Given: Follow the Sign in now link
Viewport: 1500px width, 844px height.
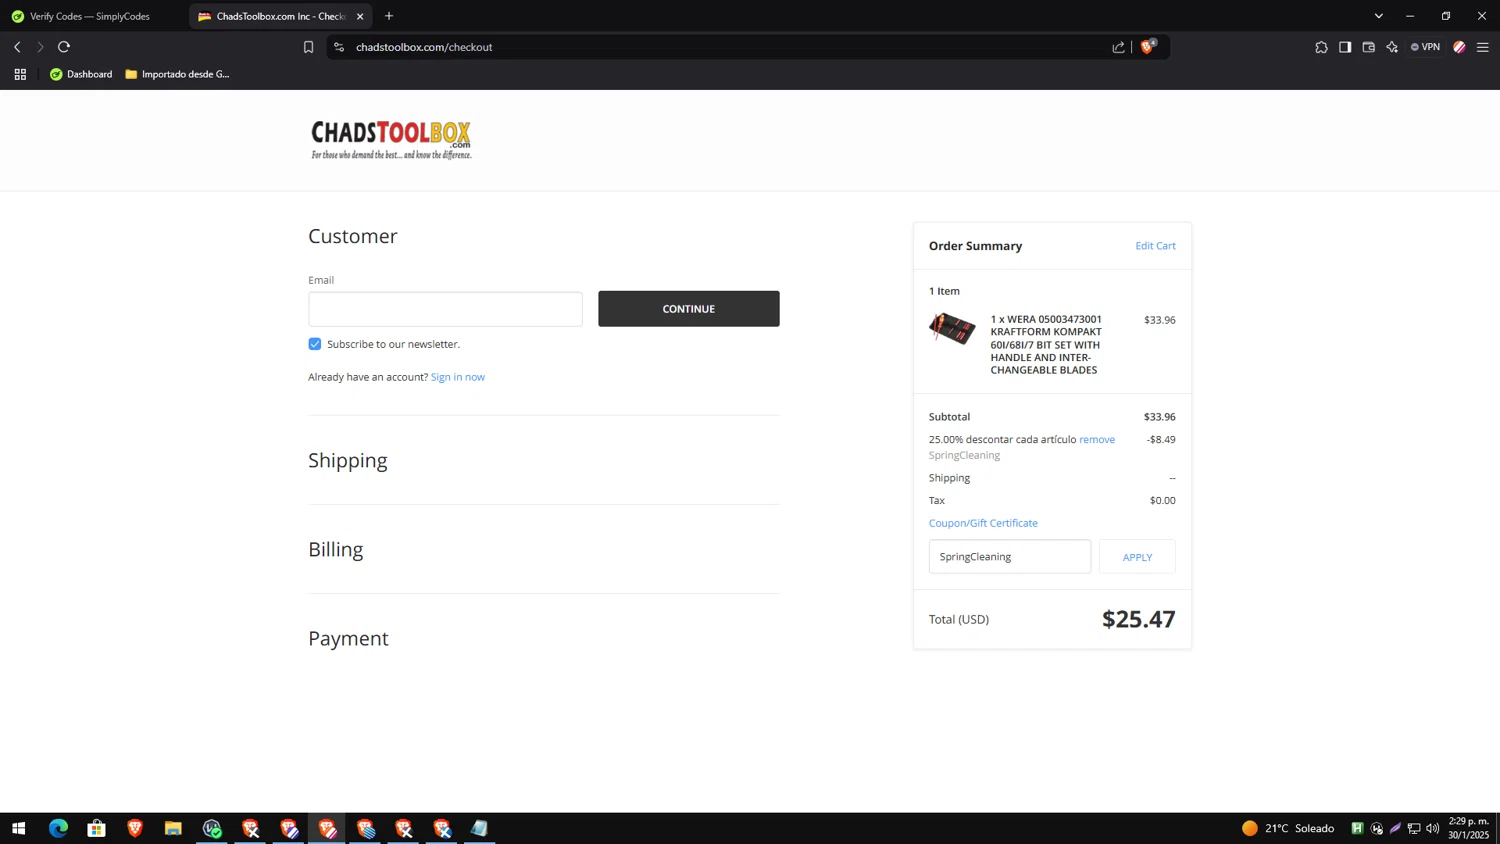Looking at the screenshot, I should tap(458, 377).
